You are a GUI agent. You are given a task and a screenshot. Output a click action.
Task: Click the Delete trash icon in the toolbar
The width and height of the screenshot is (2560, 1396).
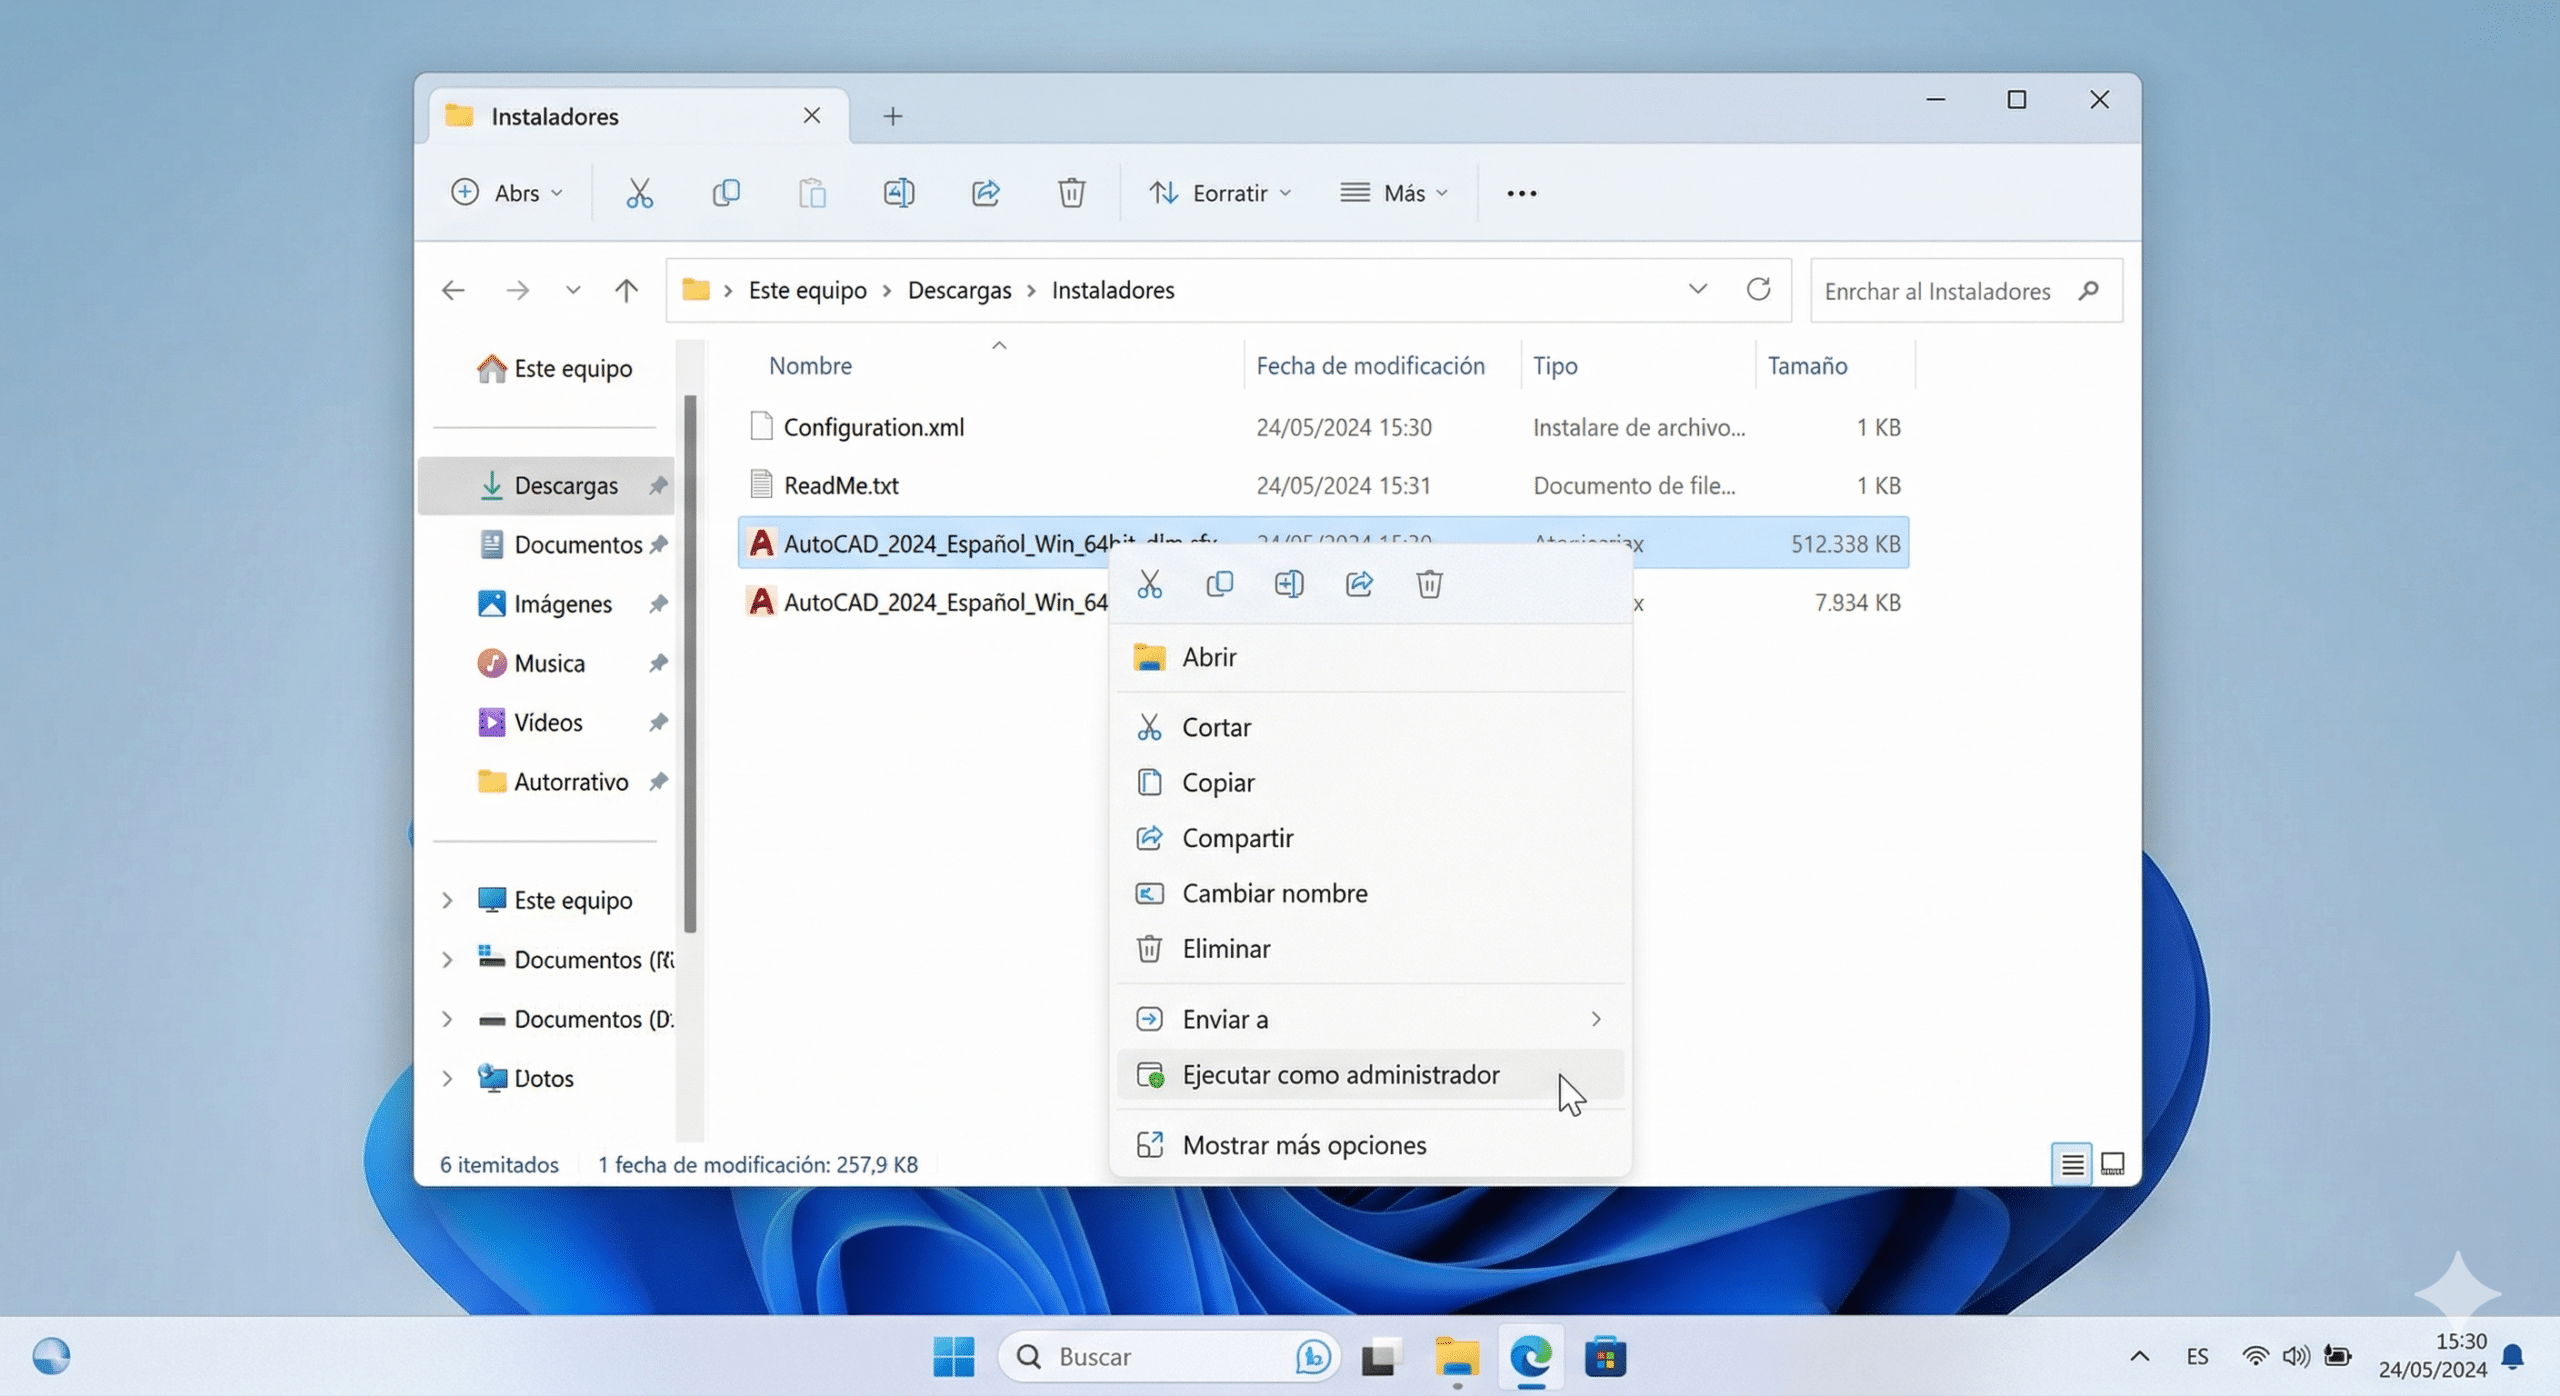1072,192
